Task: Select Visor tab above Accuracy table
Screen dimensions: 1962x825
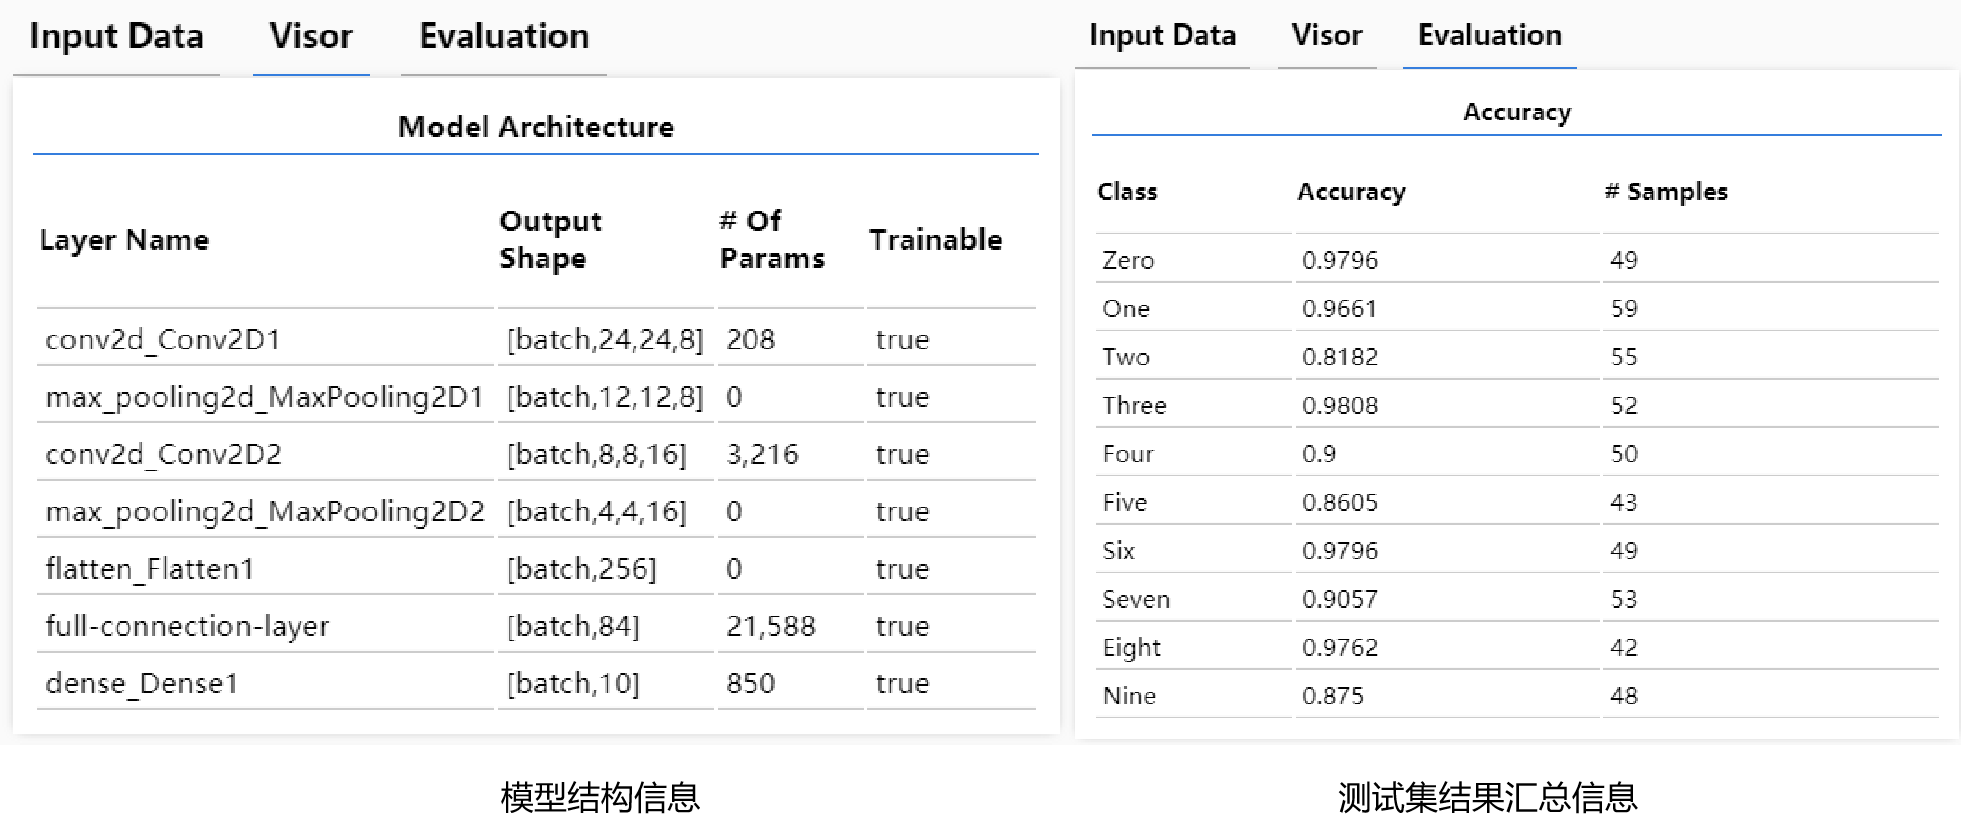Action: pos(1326,36)
